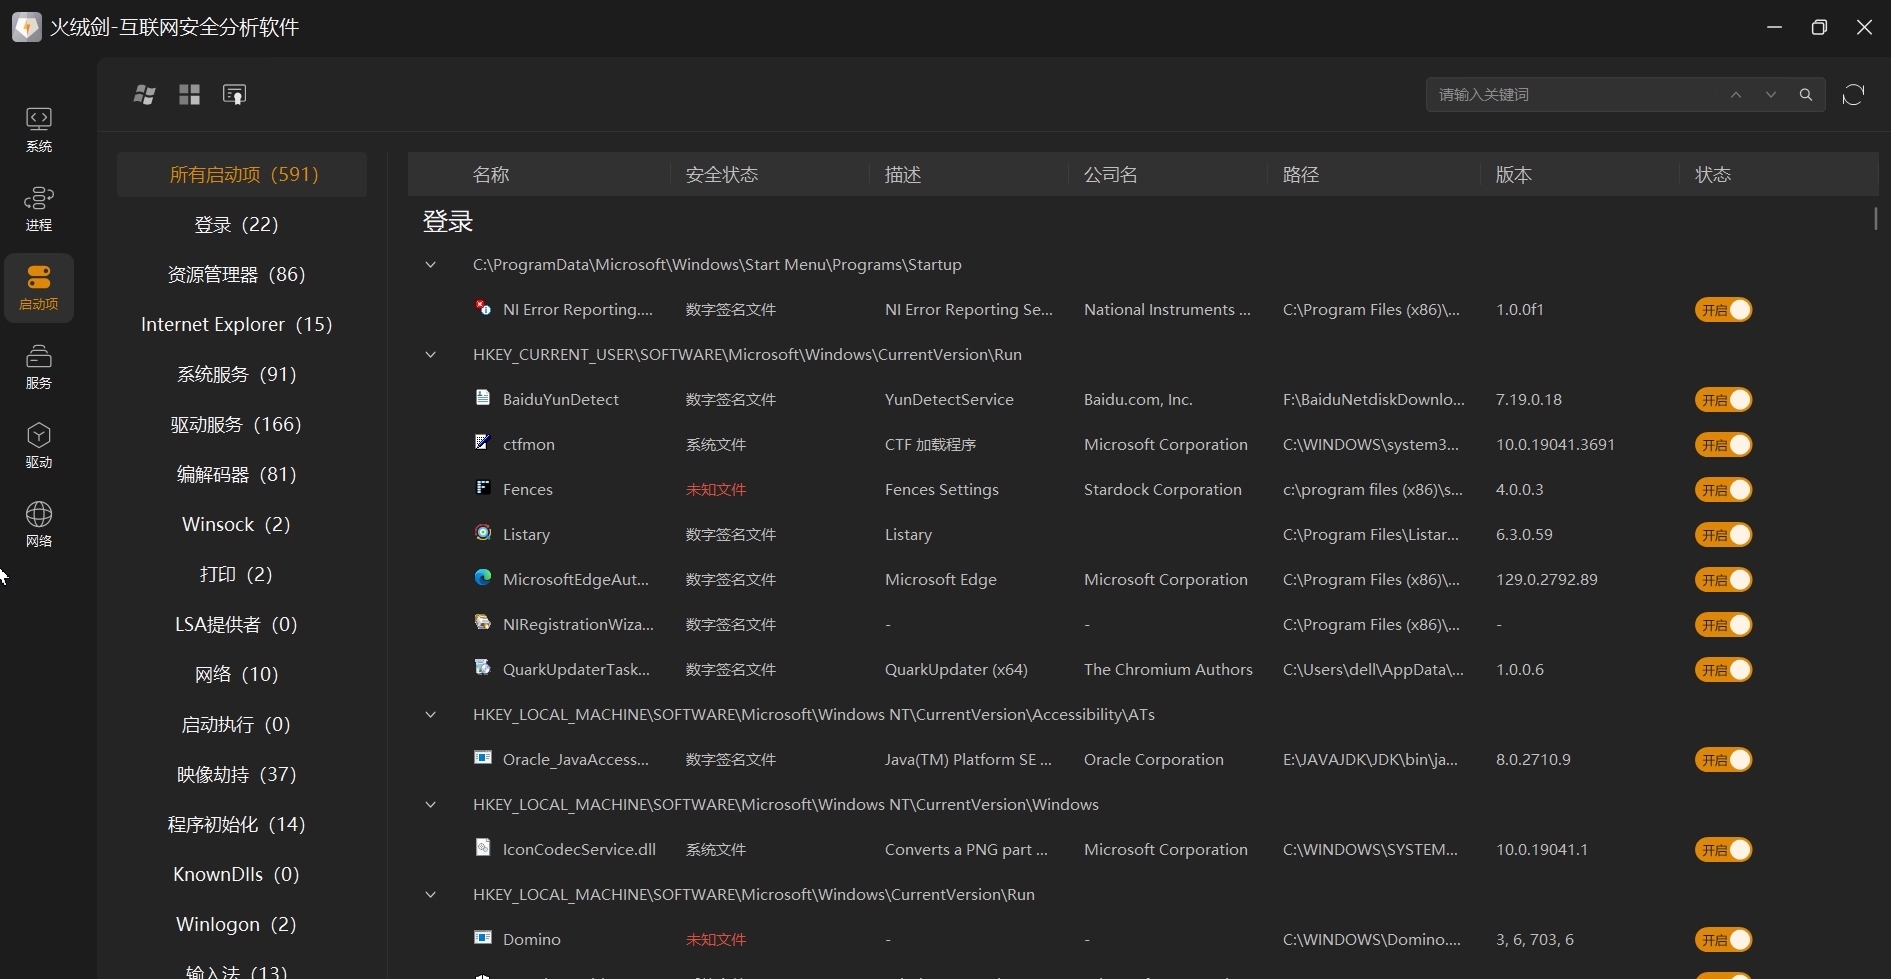Open the 网络 network section
1891x979 pixels.
click(x=39, y=525)
